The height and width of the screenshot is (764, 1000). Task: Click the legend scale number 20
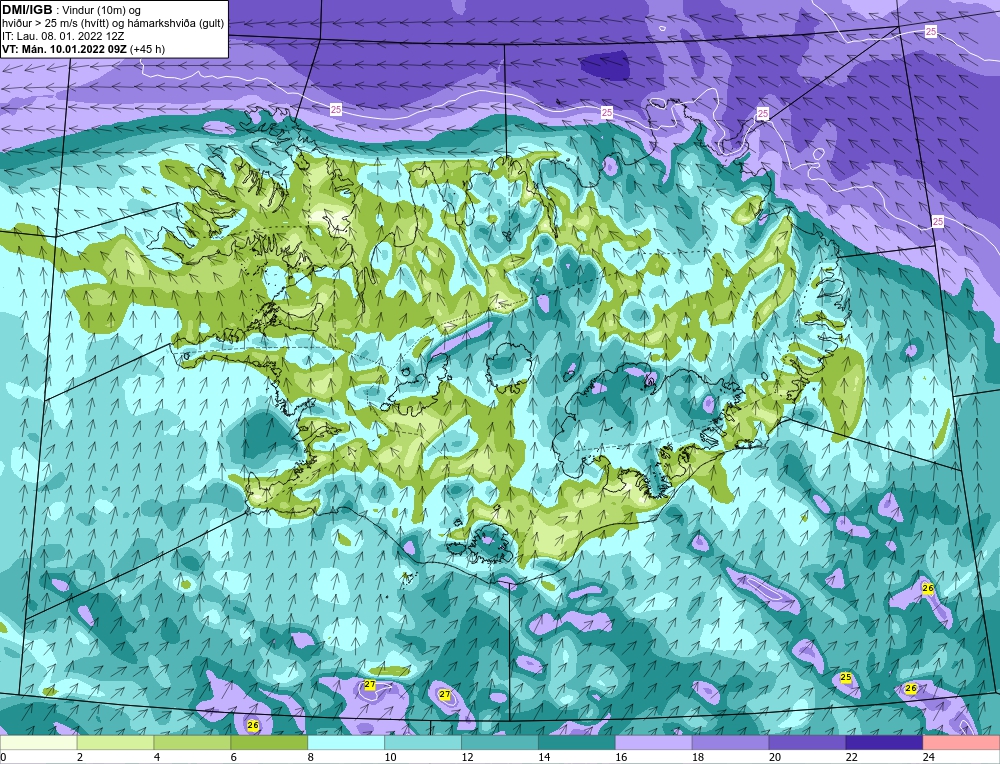click(x=775, y=757)
